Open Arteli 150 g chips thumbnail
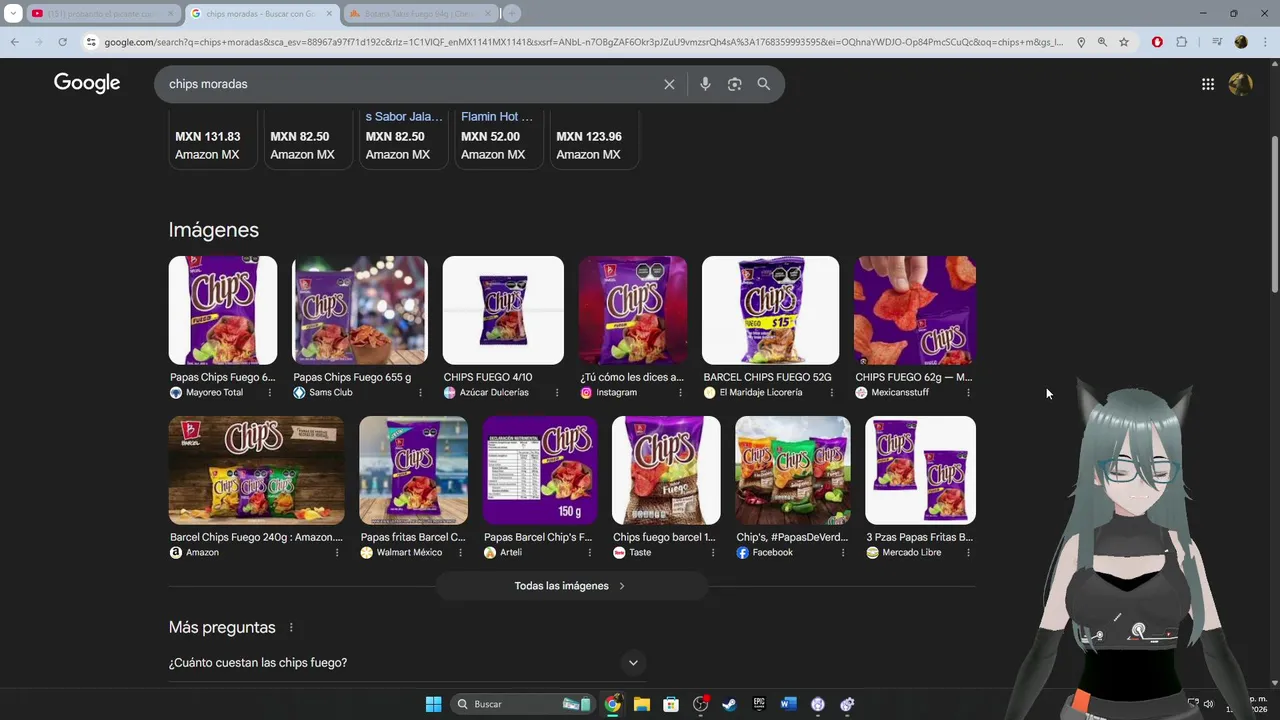 540,470
